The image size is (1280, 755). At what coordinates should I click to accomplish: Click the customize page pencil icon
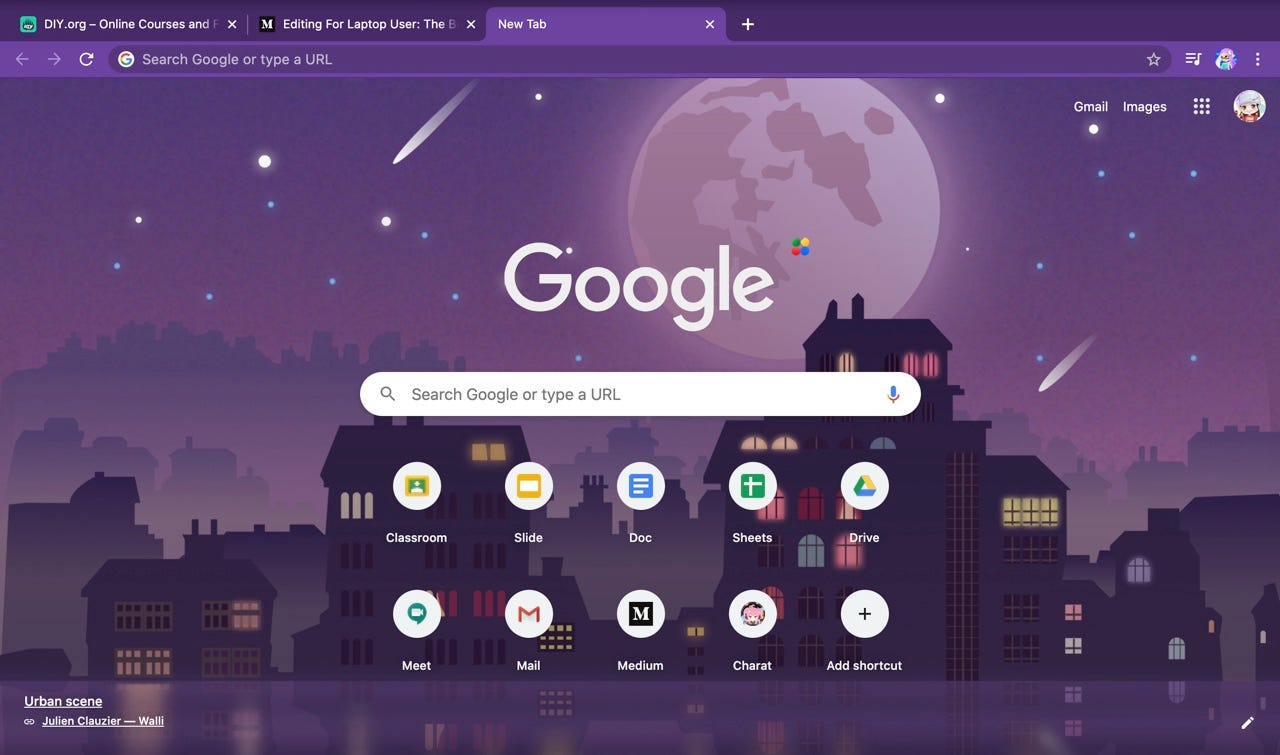tap(1247, 722)
